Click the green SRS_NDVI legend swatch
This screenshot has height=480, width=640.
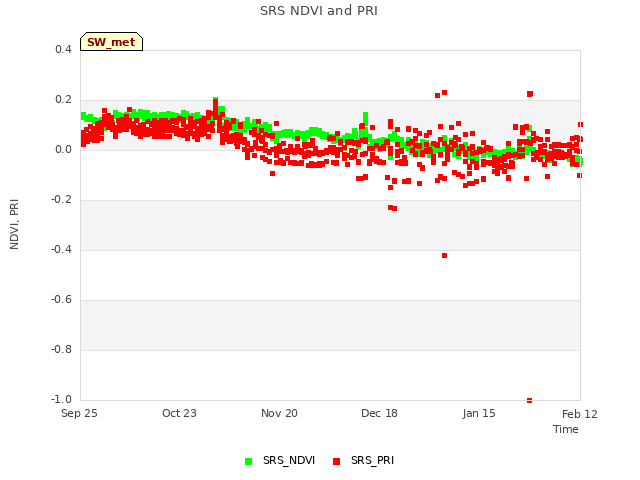pos(249,461)
